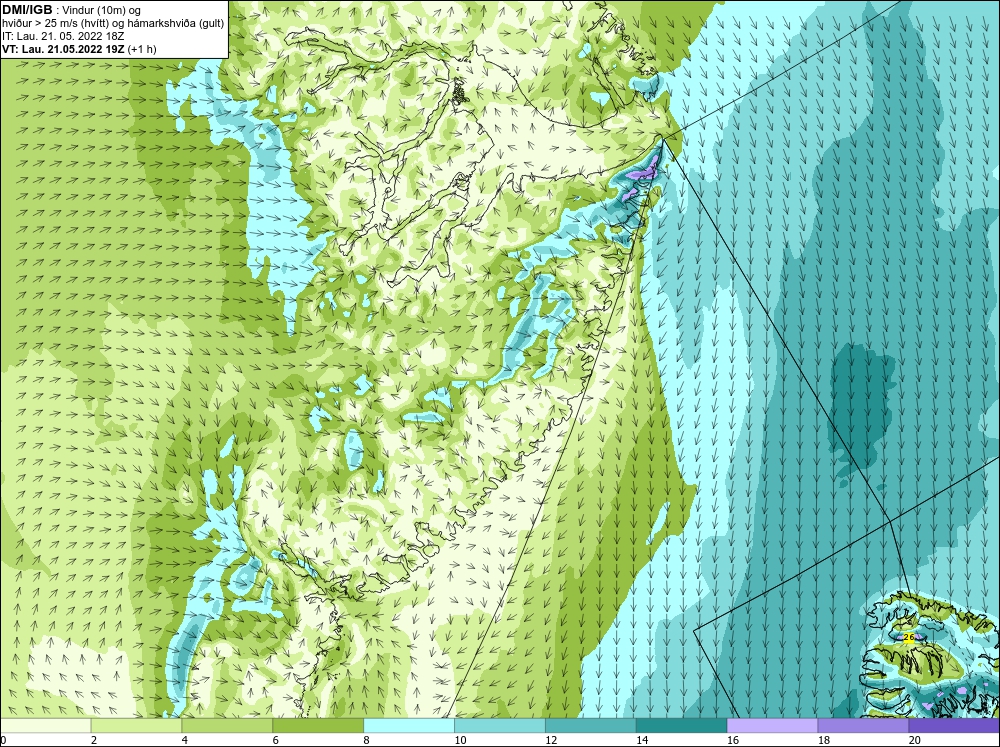Screen dimensions: 1000x747
Task: Click the 12–14 m/s teal legend swatch
Action: pos(591,725)
